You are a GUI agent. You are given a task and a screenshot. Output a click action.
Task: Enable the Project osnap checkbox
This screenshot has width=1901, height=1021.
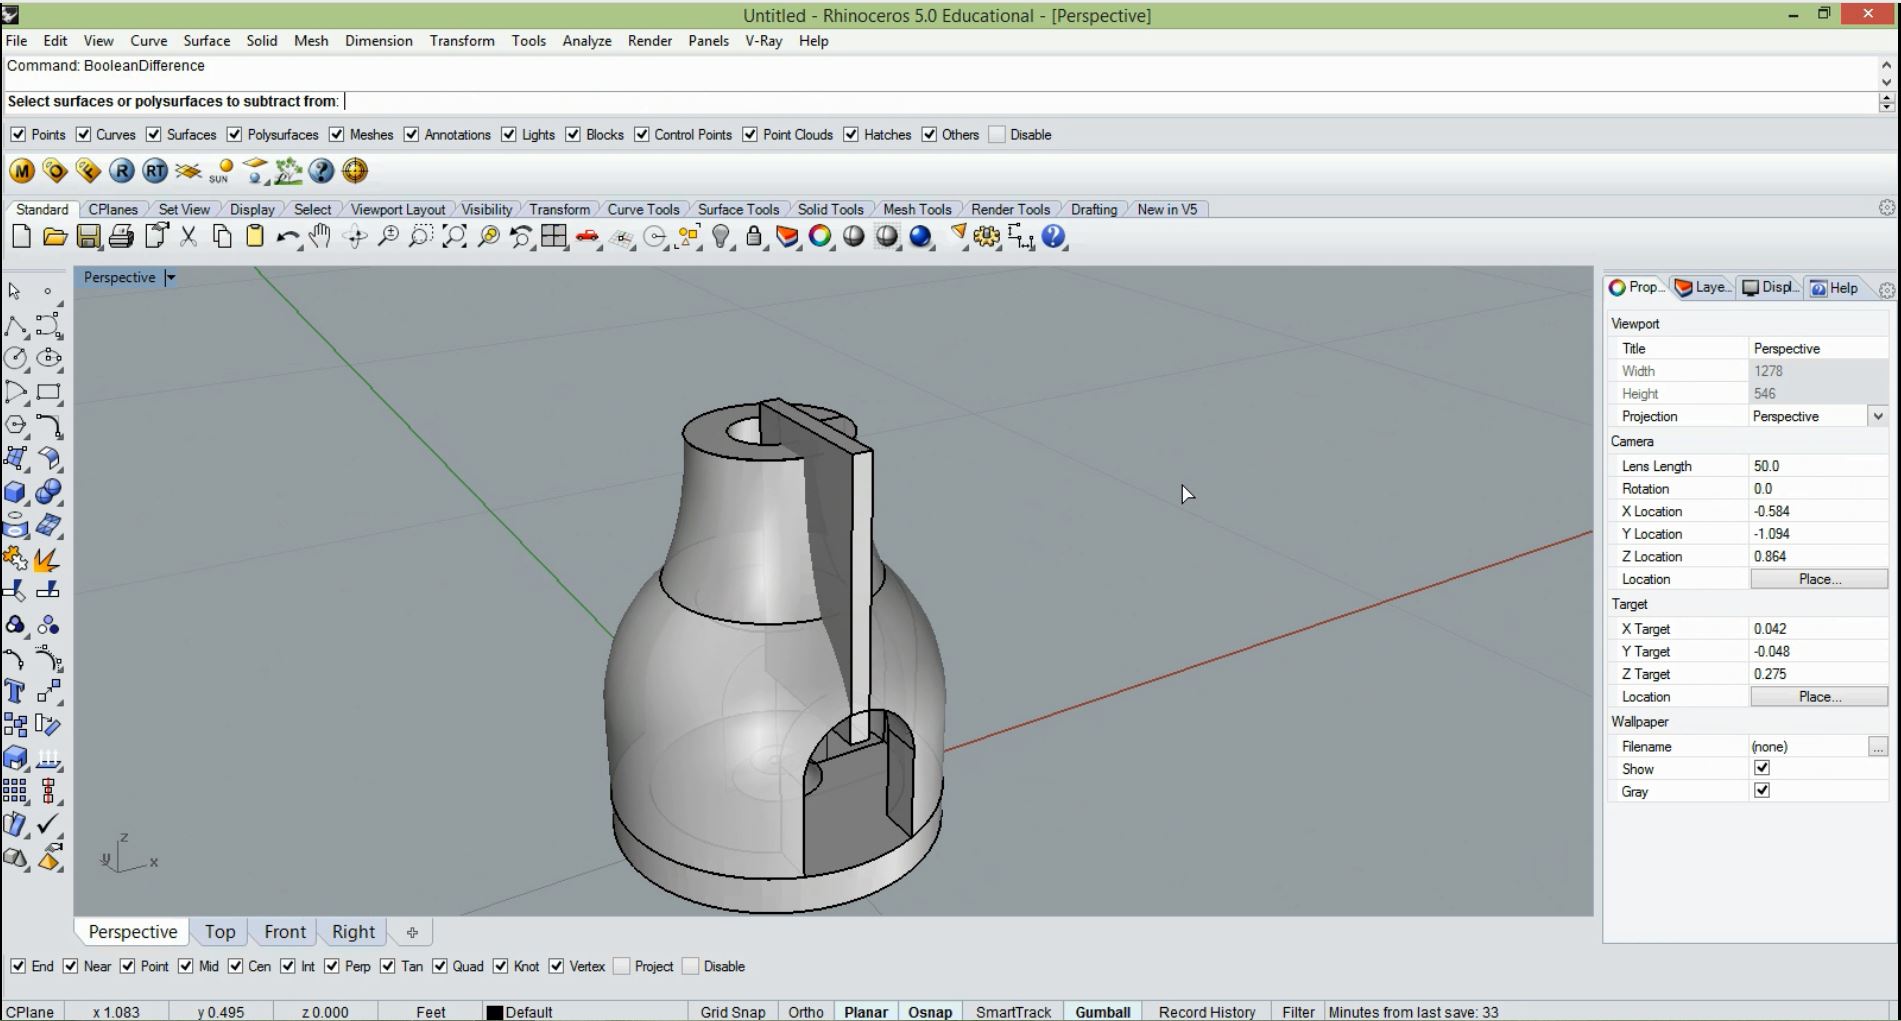point(622,966)
